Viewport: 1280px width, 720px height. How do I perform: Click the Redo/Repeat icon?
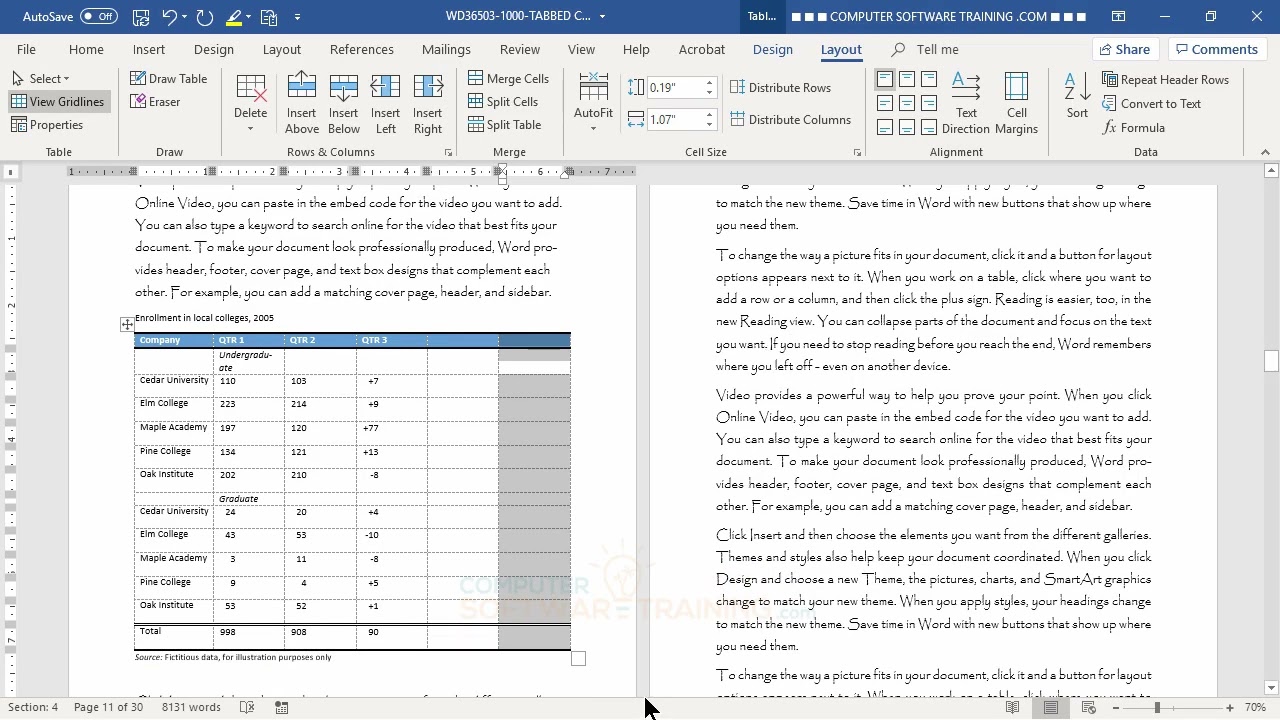tap(205, 17)
